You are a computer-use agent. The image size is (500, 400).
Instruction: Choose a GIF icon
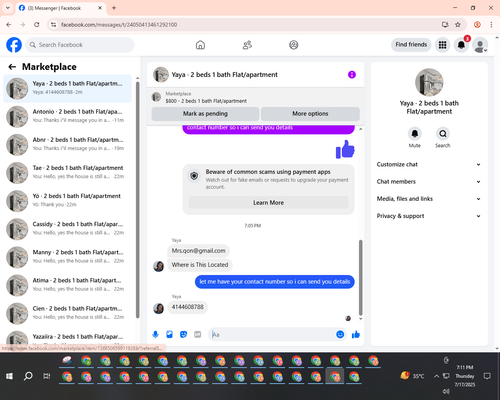[x=198, y=334]
